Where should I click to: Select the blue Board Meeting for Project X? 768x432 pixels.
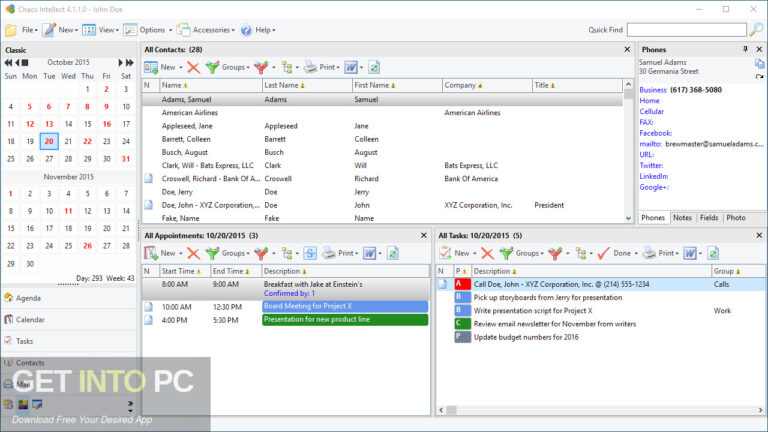pyautogui.click(x=345, y=307)
